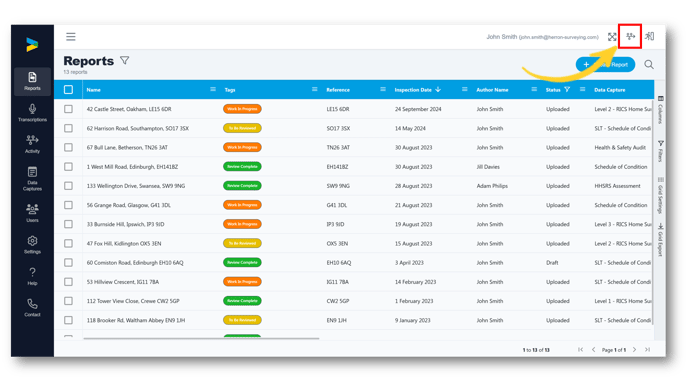The image size is (688, 379).
Task: Click the highlighted workflow icon in header
Action: tap(631, 36)
